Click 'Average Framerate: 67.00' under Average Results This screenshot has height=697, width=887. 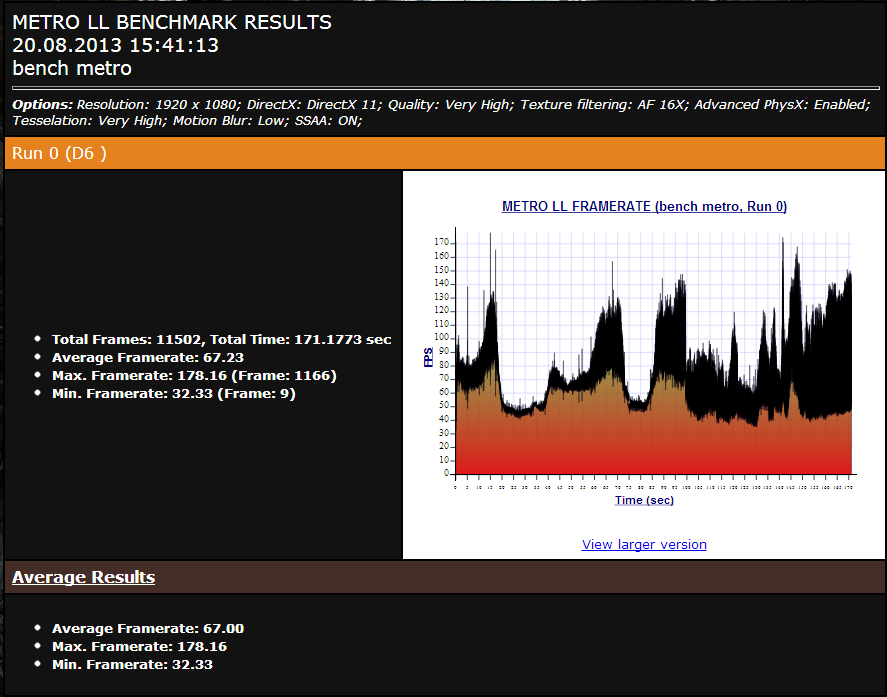[x=148, y=629]
